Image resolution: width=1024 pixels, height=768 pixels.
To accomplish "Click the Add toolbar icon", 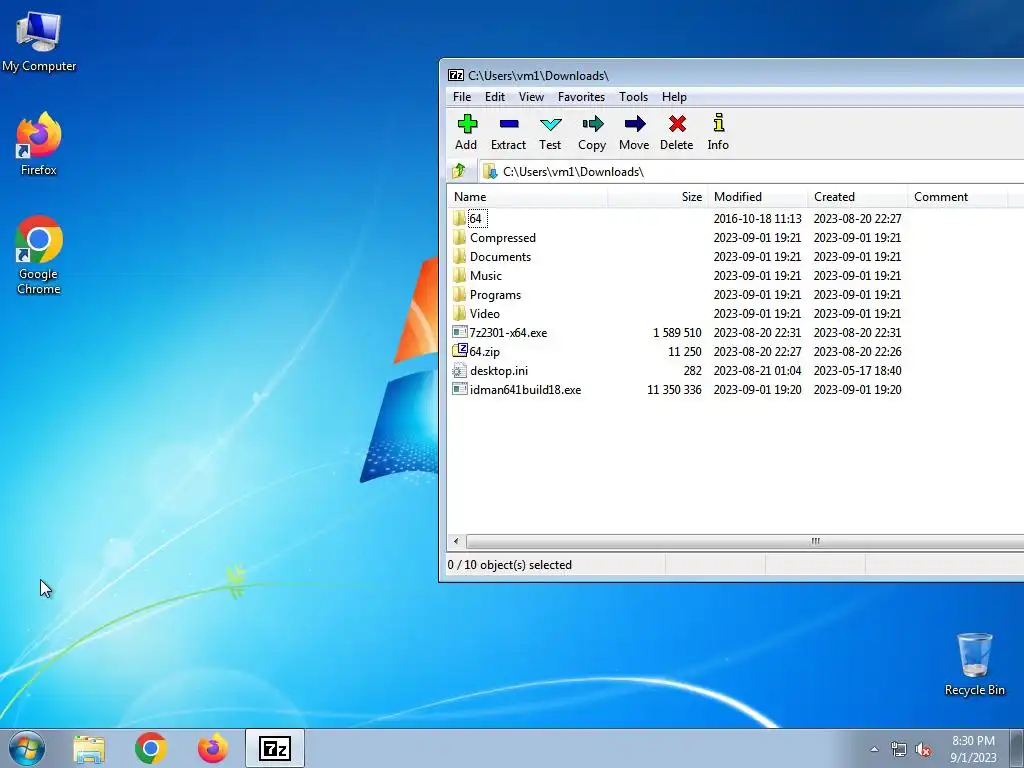I will point(466,124).
